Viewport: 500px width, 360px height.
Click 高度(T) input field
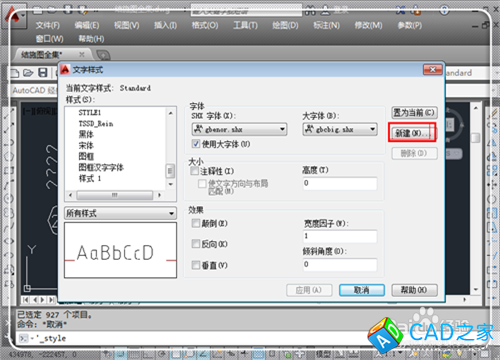(x=340, y=183)
